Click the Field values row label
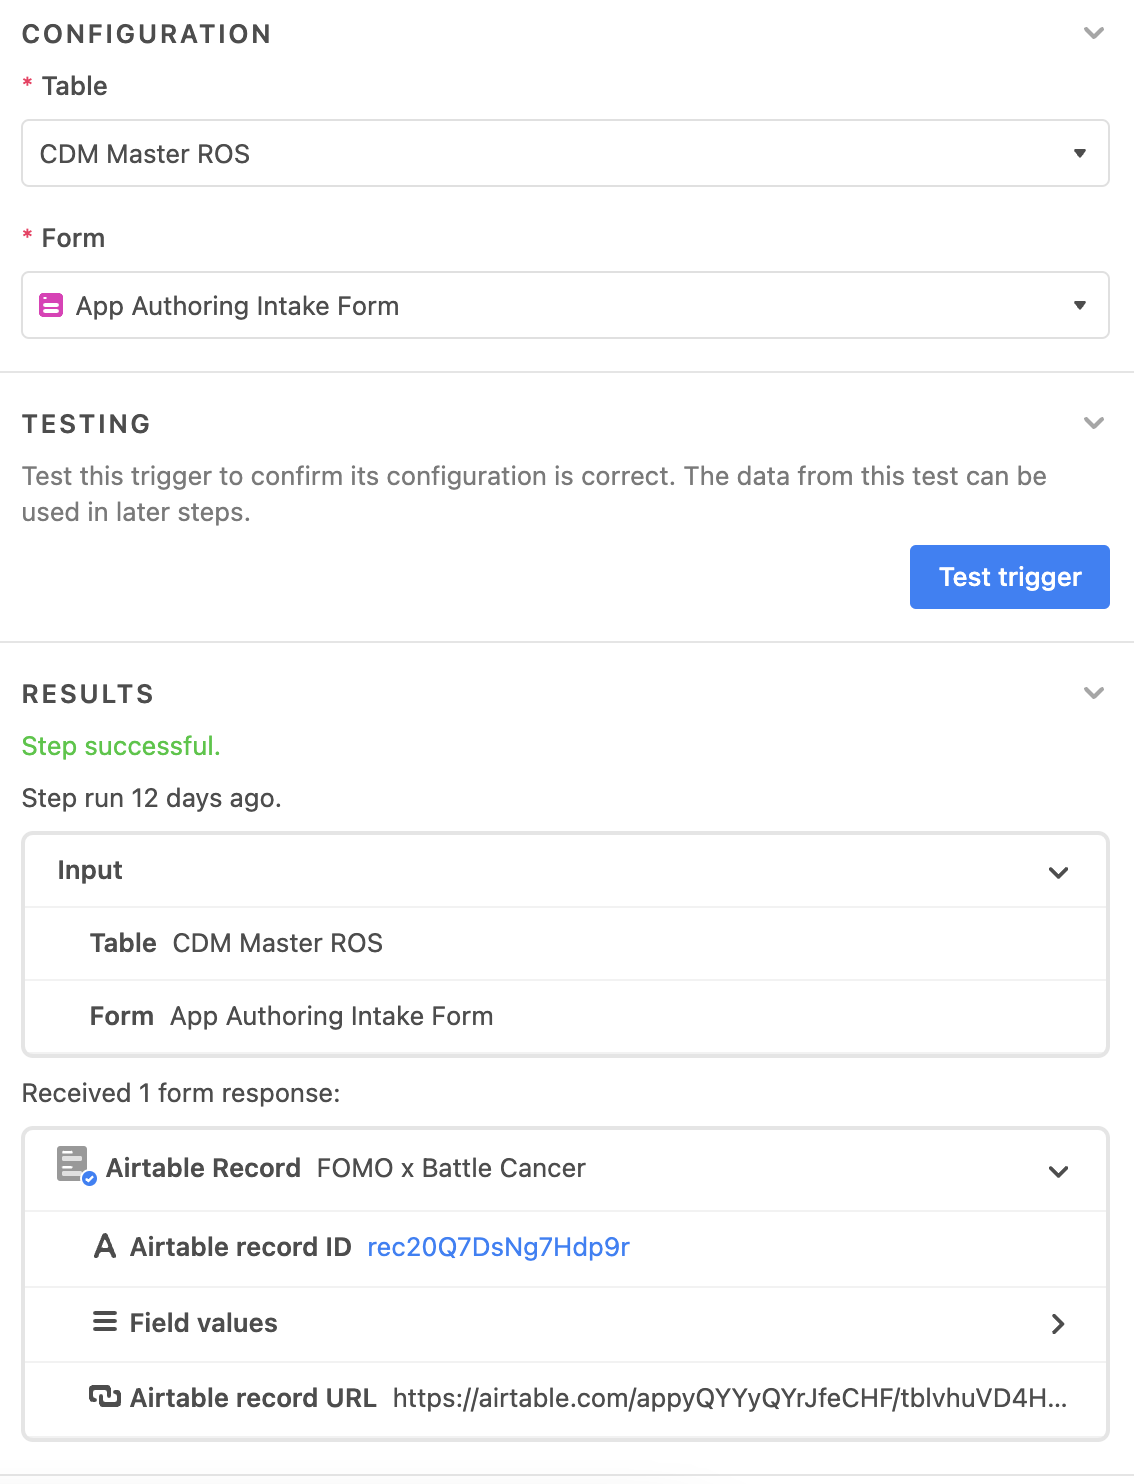The image size is (1134, 1484). [203, 1322]
